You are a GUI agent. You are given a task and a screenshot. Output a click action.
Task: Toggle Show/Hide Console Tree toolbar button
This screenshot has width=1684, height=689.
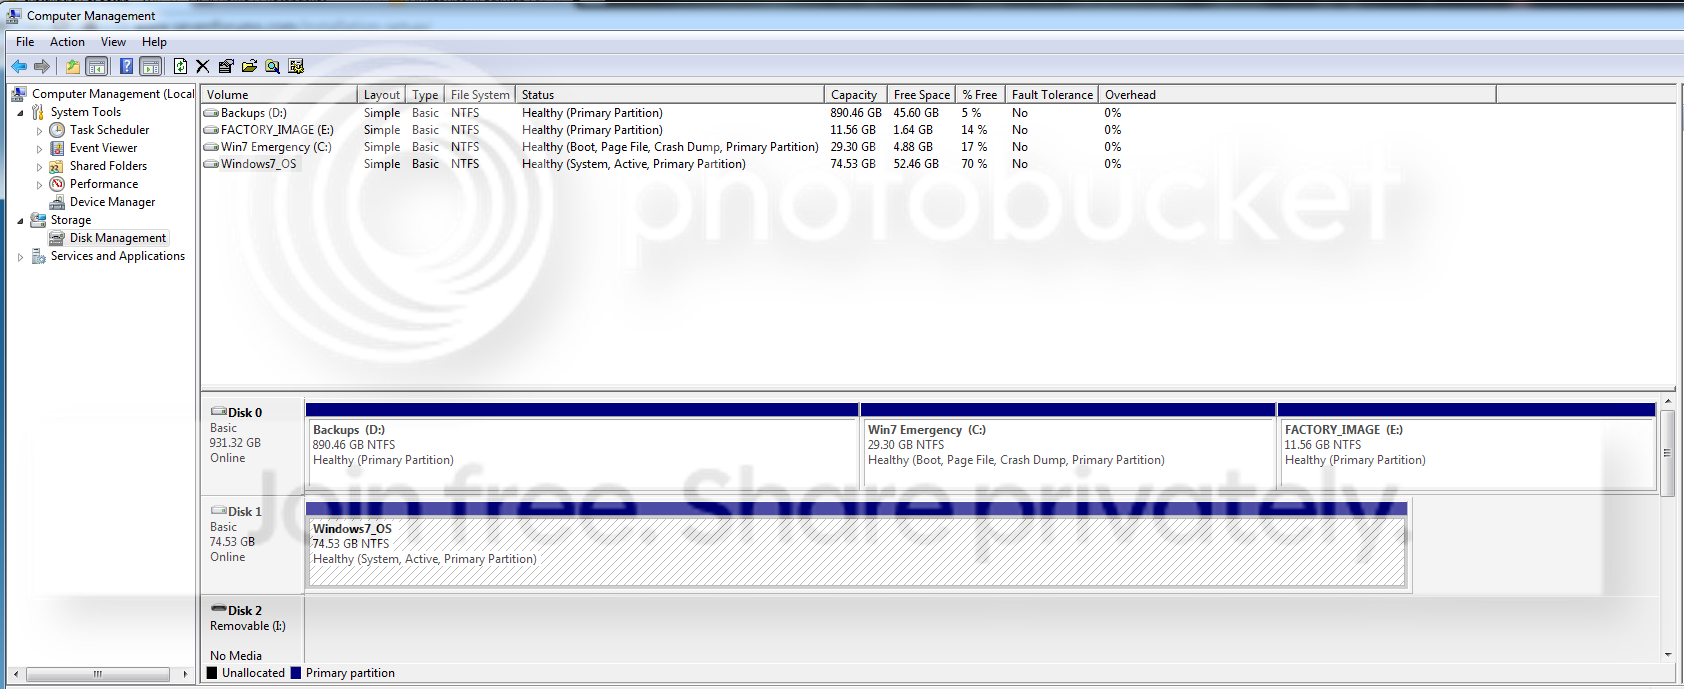tap(97, 66)
